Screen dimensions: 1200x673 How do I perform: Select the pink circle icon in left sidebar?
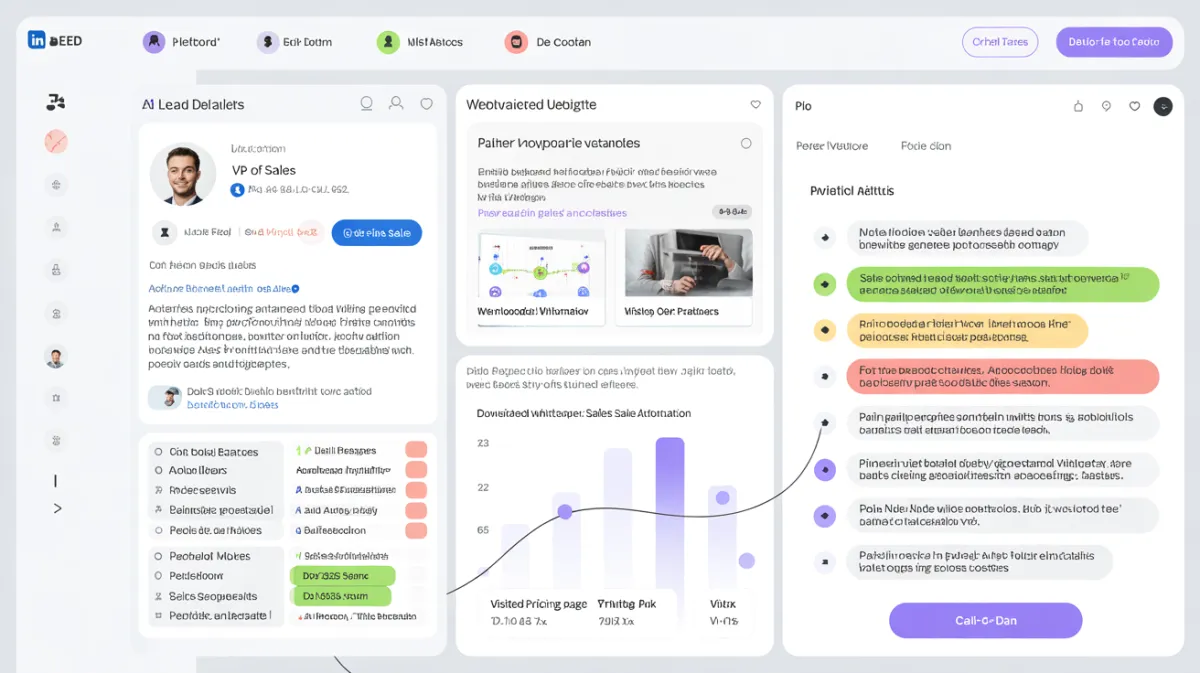[56, 142]
